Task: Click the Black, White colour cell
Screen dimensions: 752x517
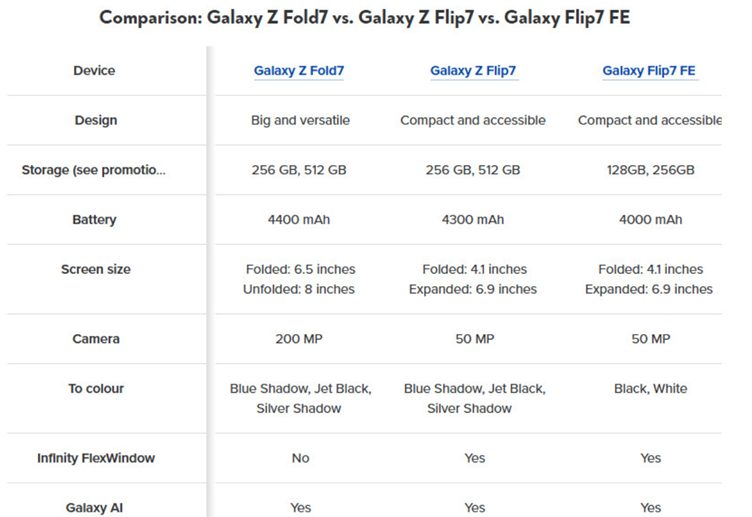Action: tap(649, 388)
